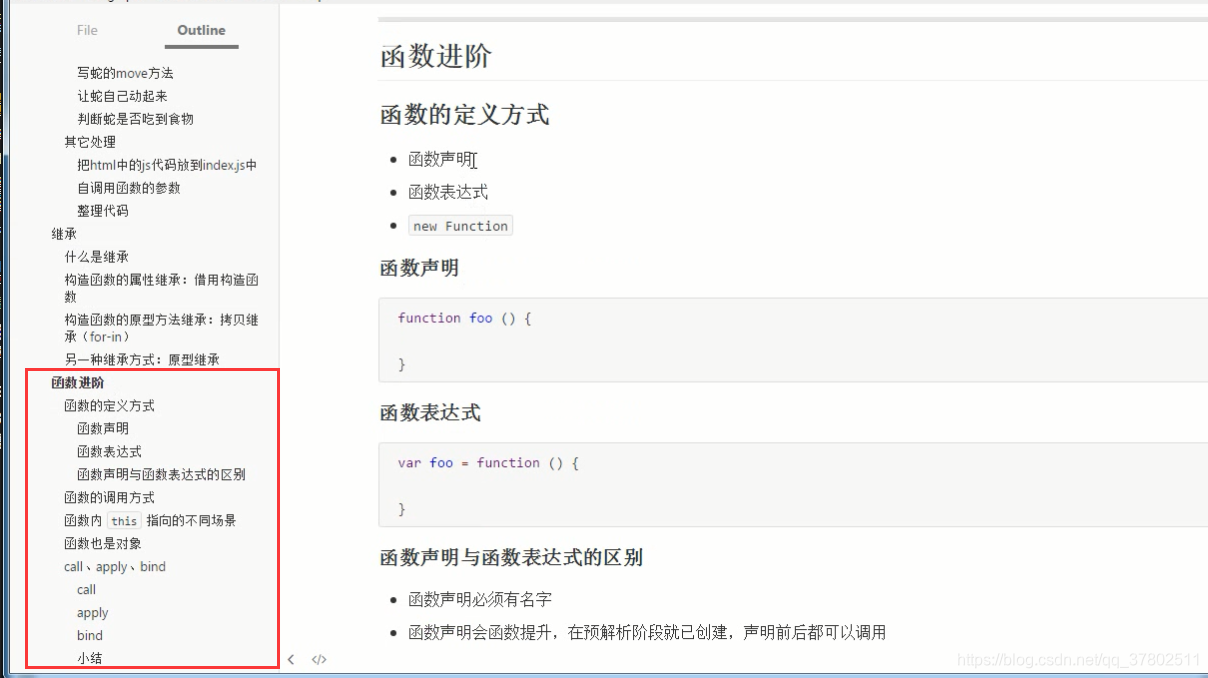The height and width of the screenshot is (678, 1208).
Task: Click code block containing function foo ()
Action: (793, 339)
